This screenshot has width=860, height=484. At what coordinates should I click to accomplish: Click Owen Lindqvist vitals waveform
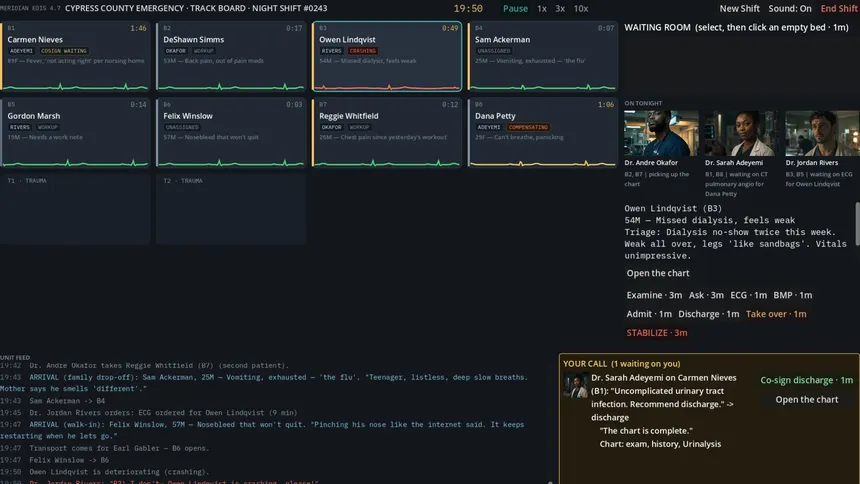(387, 87)
